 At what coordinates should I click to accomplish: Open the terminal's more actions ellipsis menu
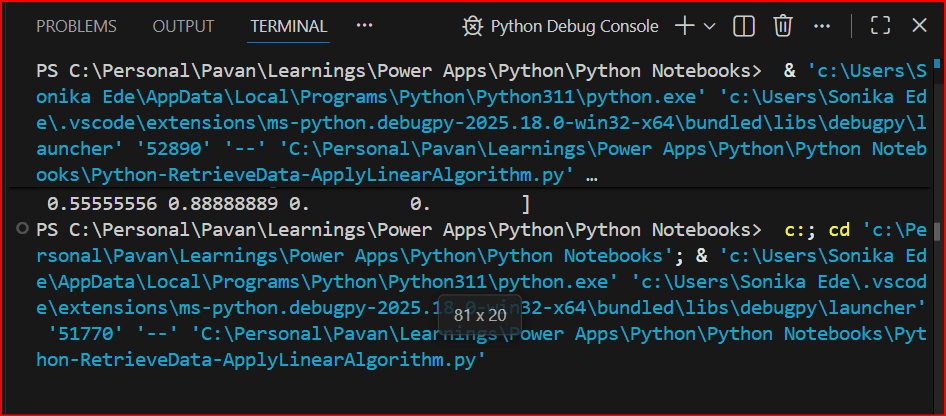click(x=822, y=26)
